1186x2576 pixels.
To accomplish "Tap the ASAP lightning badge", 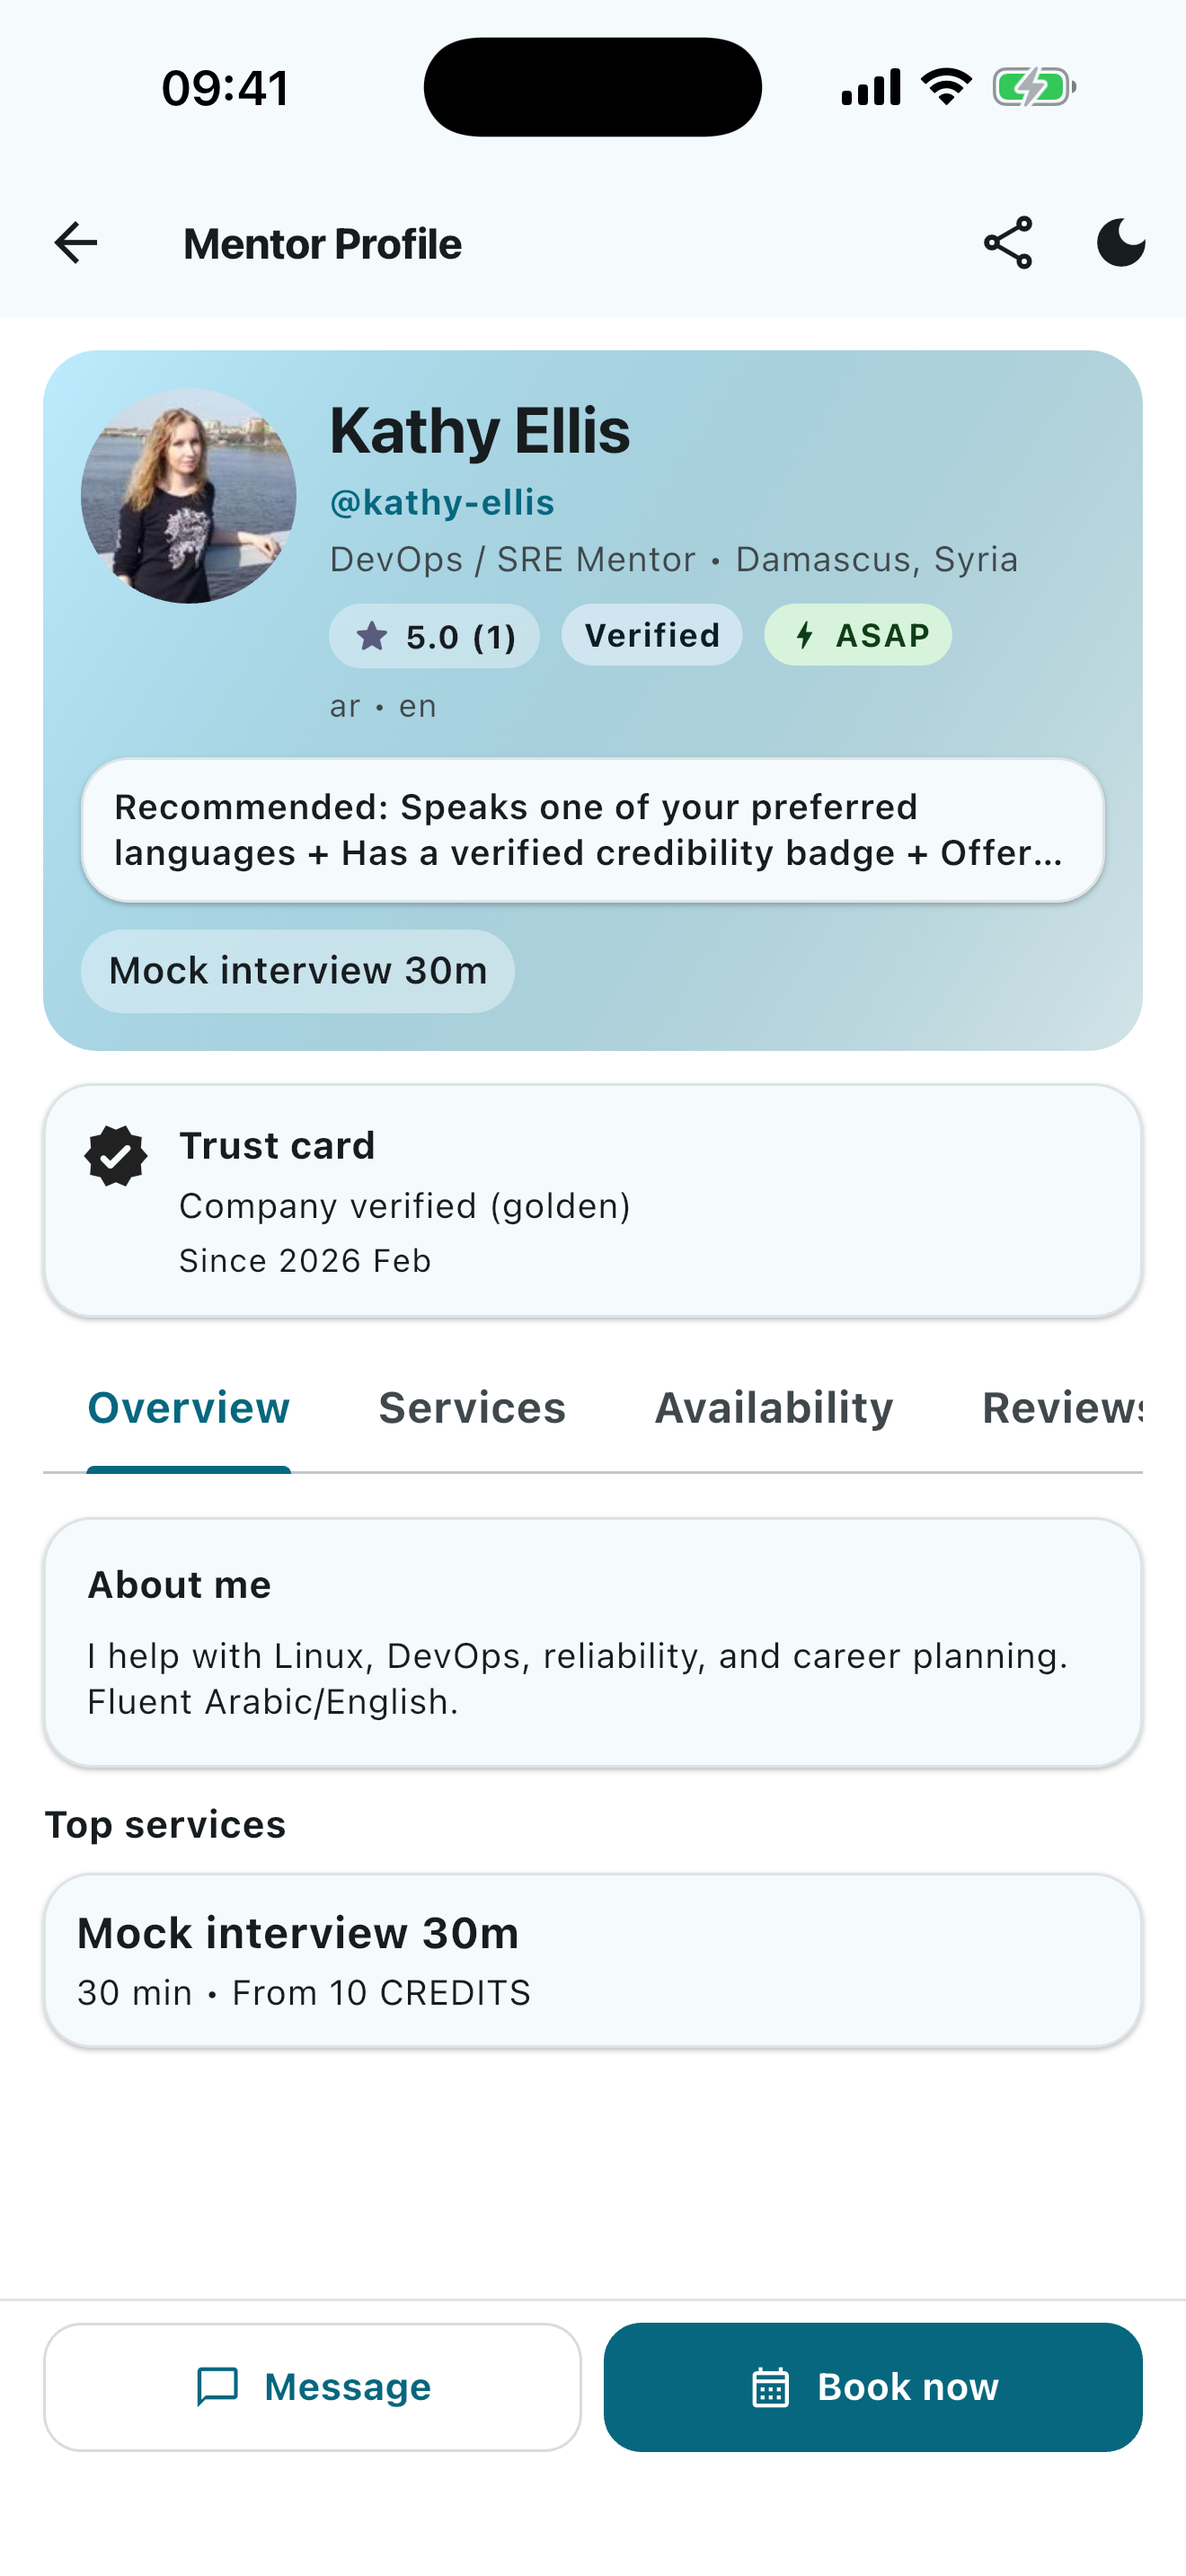I will click(858, 635).
